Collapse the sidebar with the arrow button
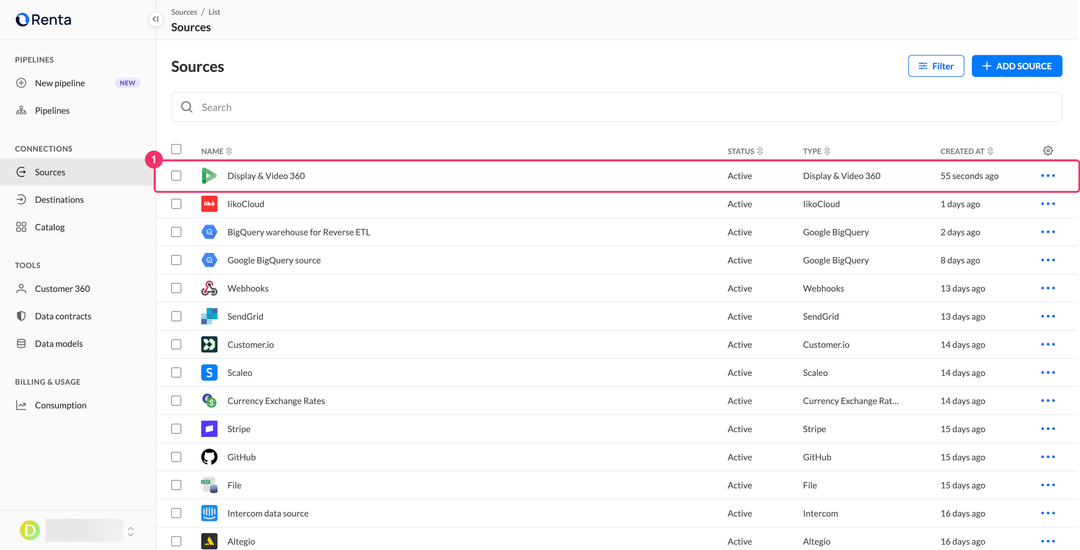1080x550 pixels. point(156,19)
